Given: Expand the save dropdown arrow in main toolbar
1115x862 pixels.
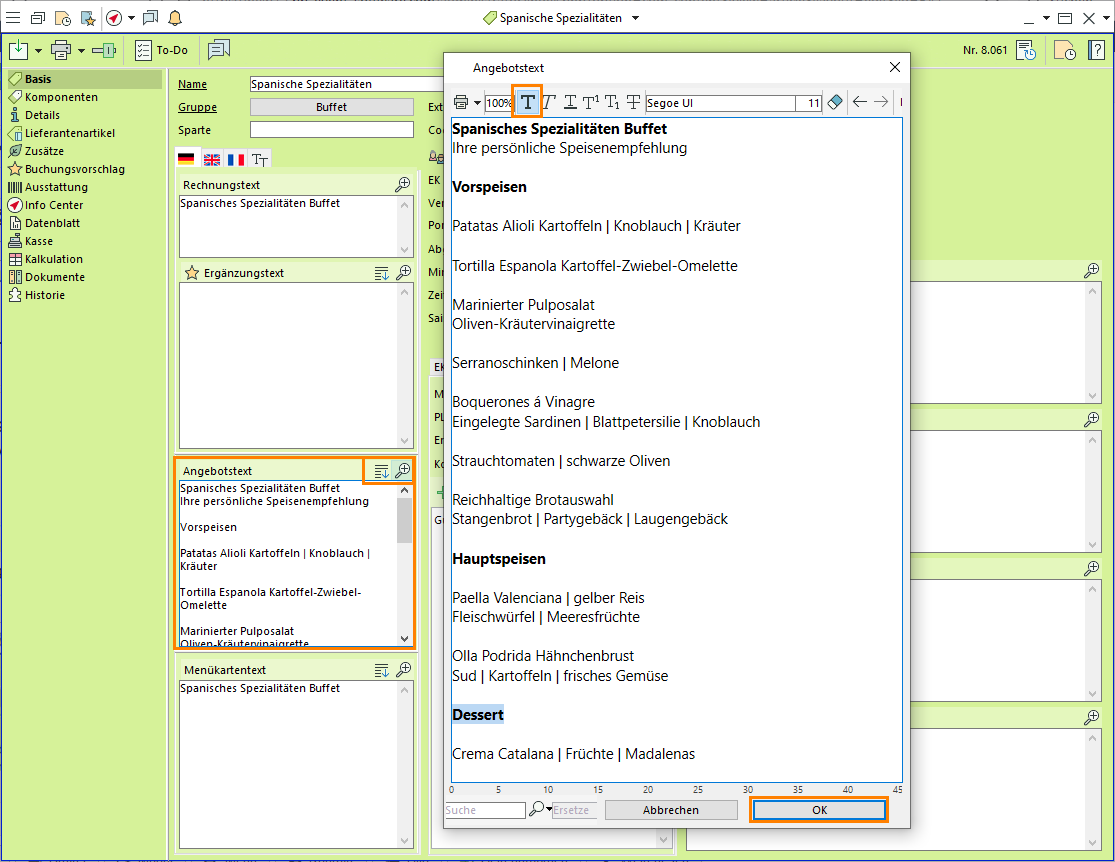Looking at the screenshot, I should pos(38,50).
